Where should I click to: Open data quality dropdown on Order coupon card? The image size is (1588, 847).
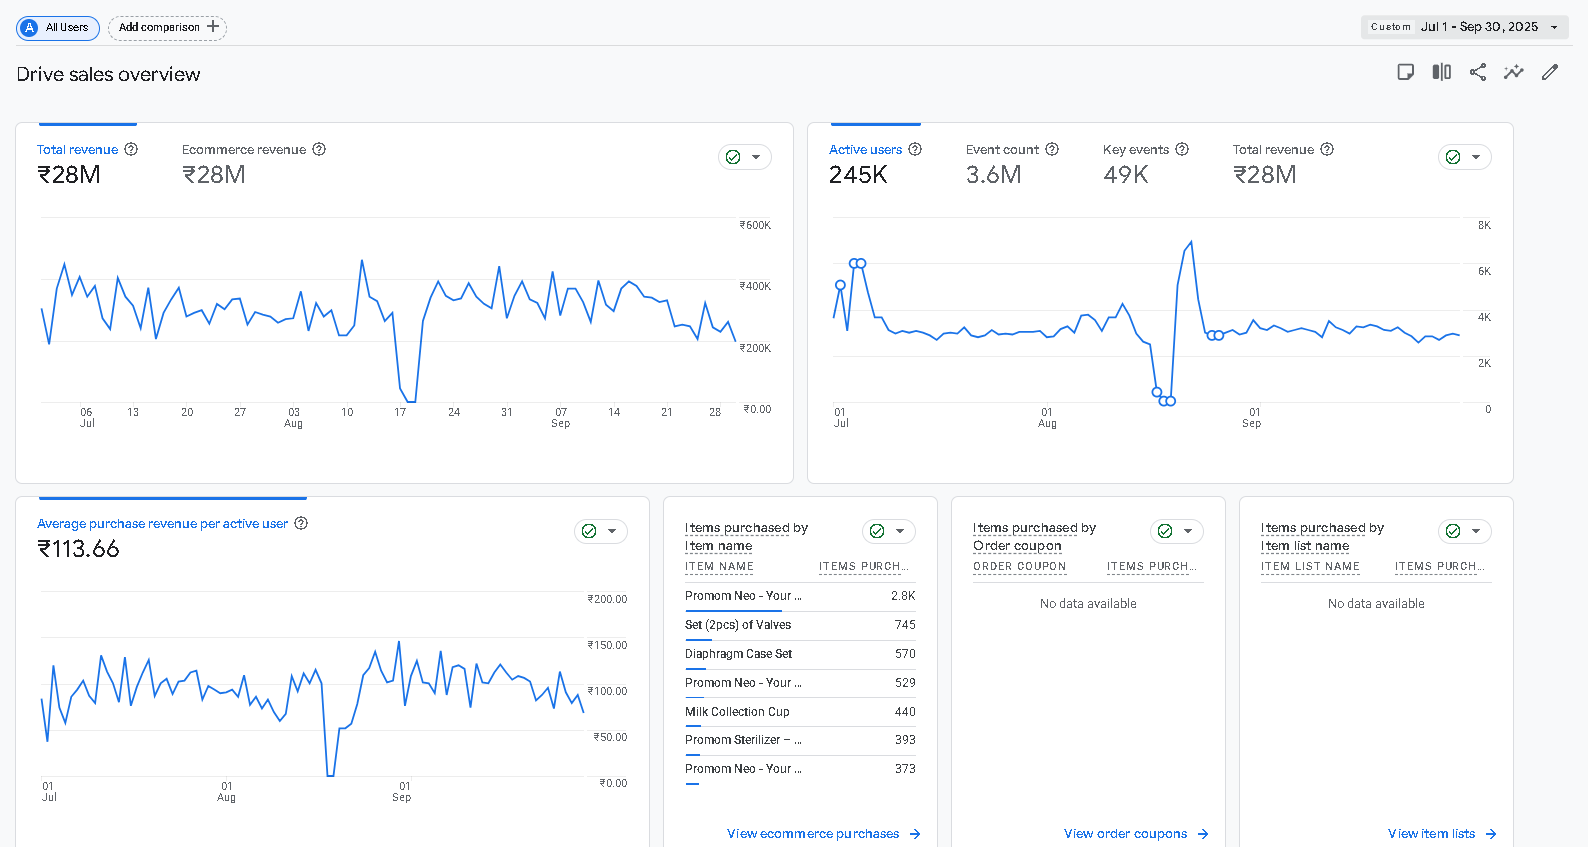coord(1177,531)
